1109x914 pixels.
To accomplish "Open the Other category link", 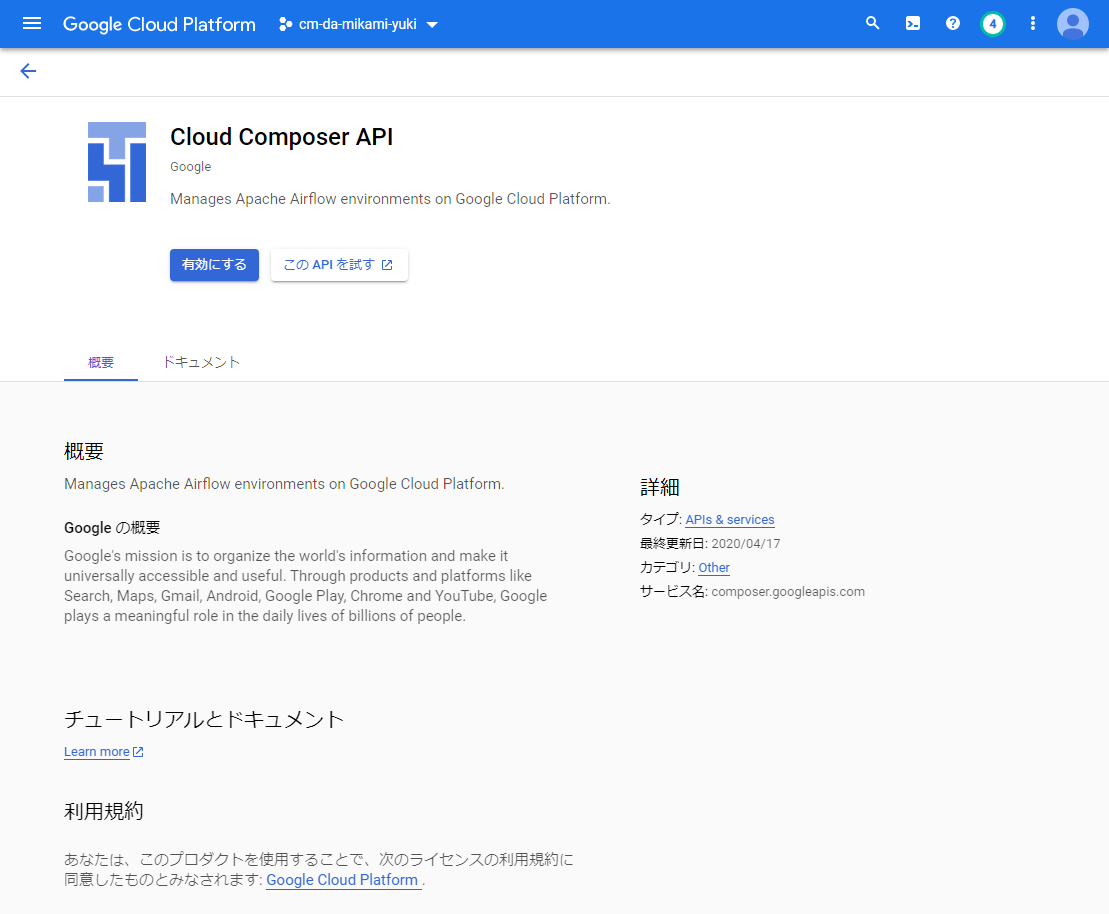I will (713, 567).
